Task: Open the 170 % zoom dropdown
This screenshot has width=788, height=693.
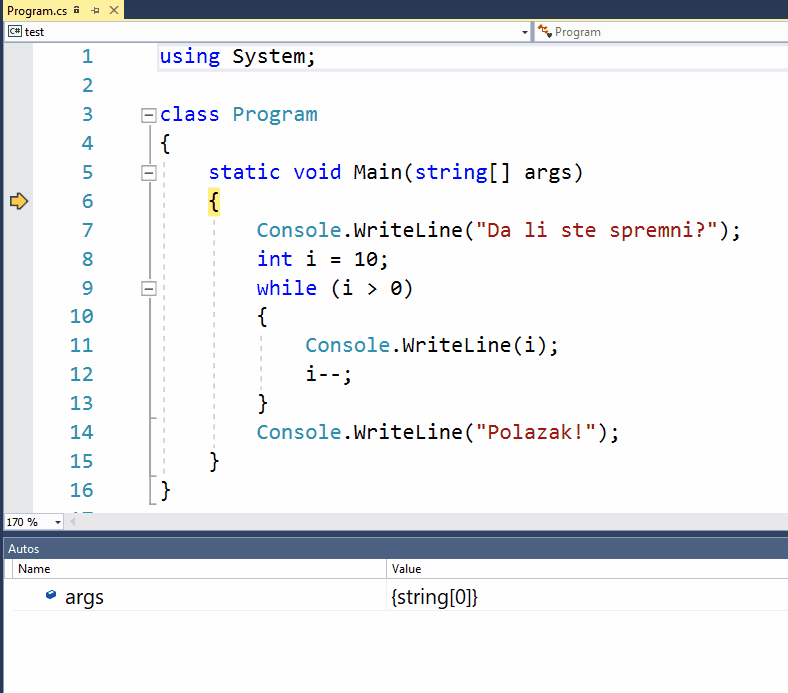Action: point(57,522)
